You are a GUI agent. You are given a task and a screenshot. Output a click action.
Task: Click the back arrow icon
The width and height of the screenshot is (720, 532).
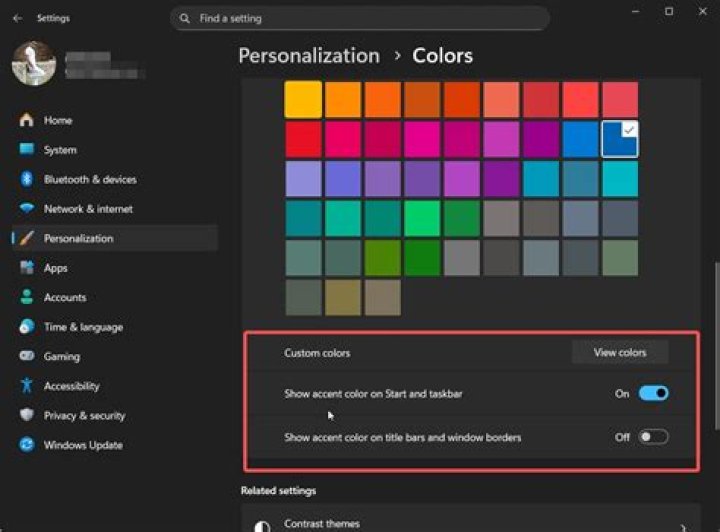click(x=17, y=18)
